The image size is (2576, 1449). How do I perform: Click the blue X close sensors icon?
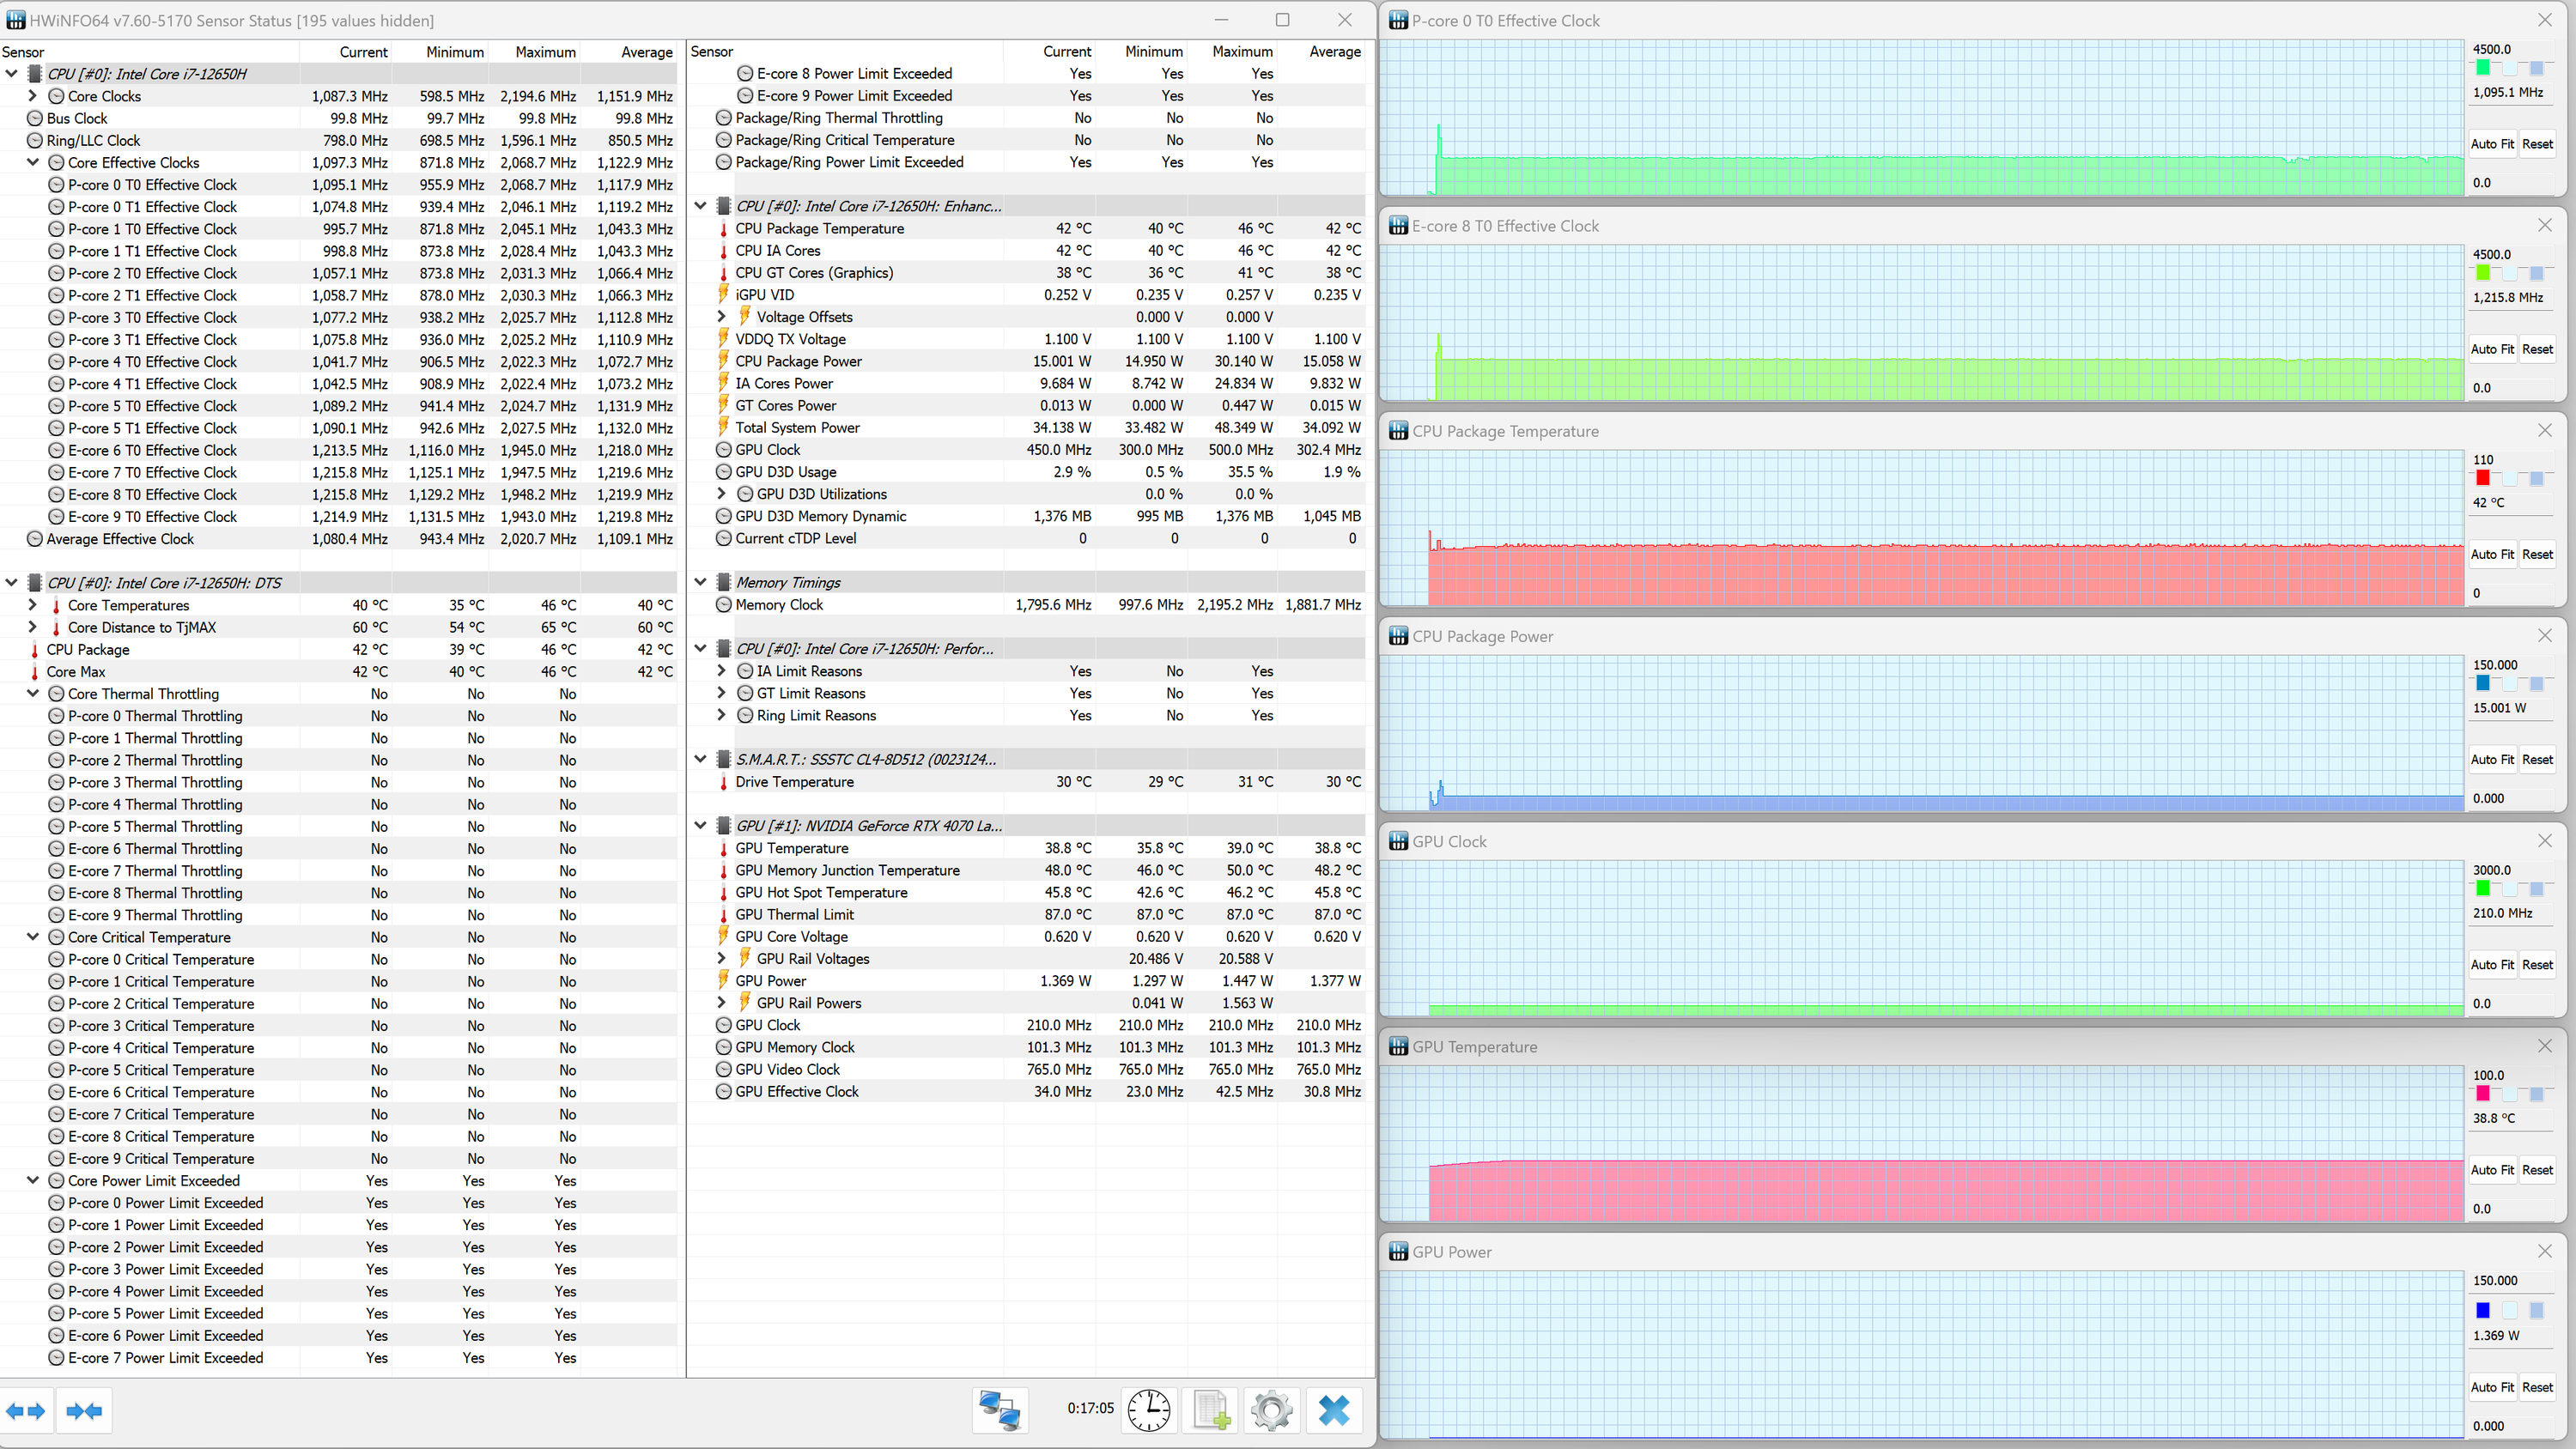1333,1410
